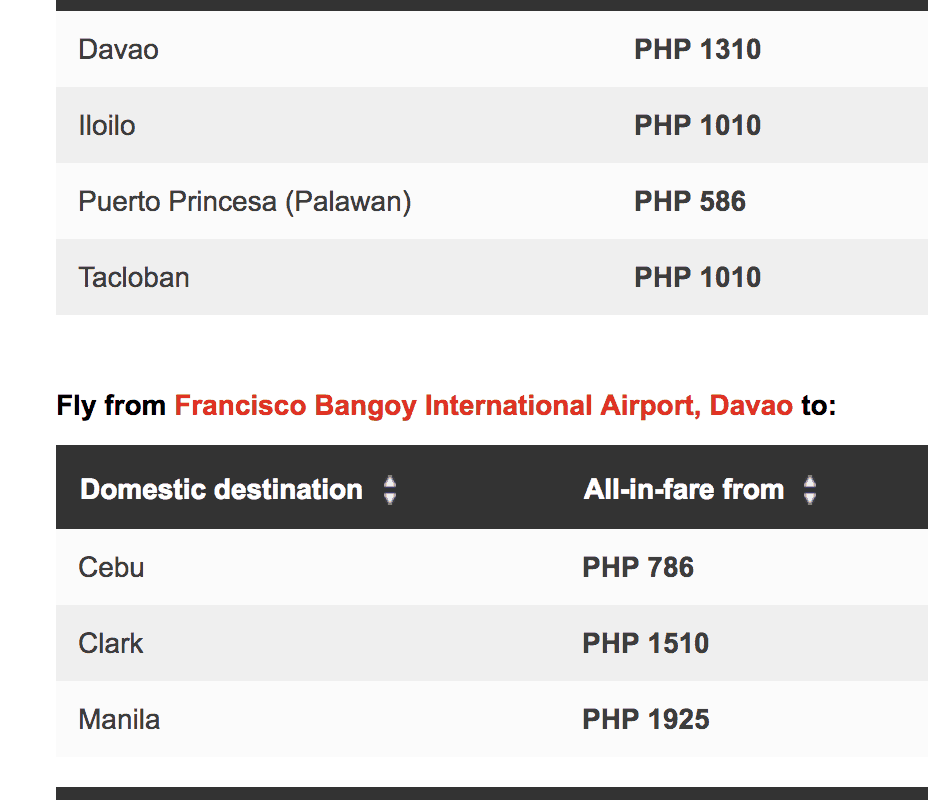Screen dimensions: 928x800
Task: Select the Davao destination row
Action: [119, 50]
